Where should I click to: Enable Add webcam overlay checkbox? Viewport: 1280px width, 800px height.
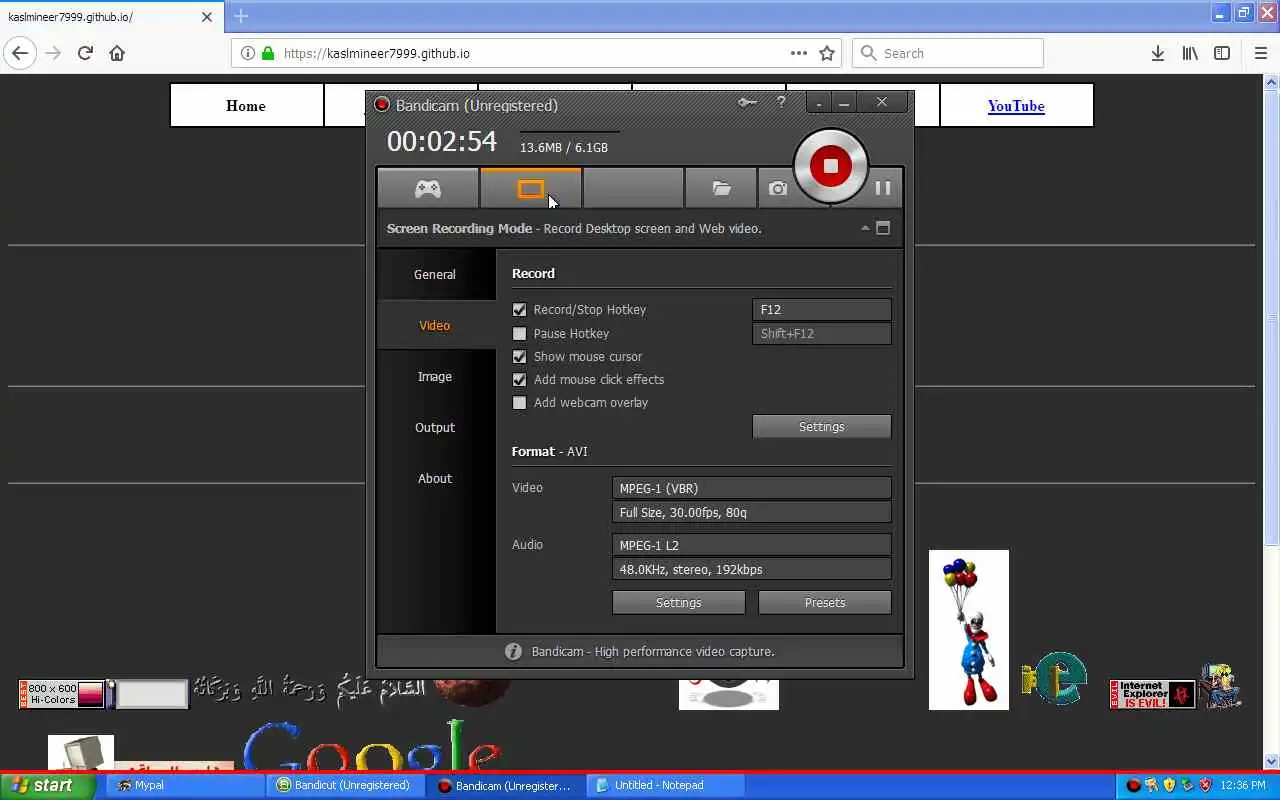click(x=519, y=403)
